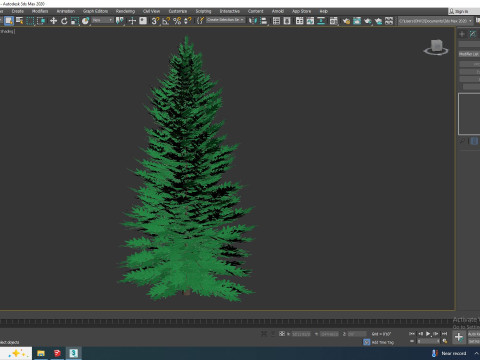Open the Graph Editors menu
The height and width of the screenshot is (360, 480).
(x=95, y=11)
